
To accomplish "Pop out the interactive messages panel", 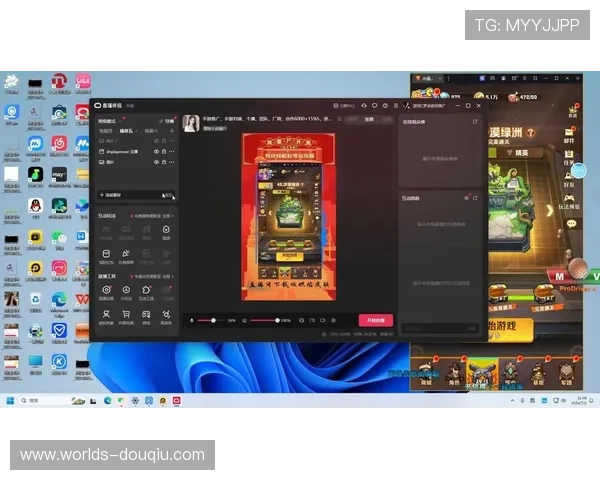I will (x=475, y=198).
